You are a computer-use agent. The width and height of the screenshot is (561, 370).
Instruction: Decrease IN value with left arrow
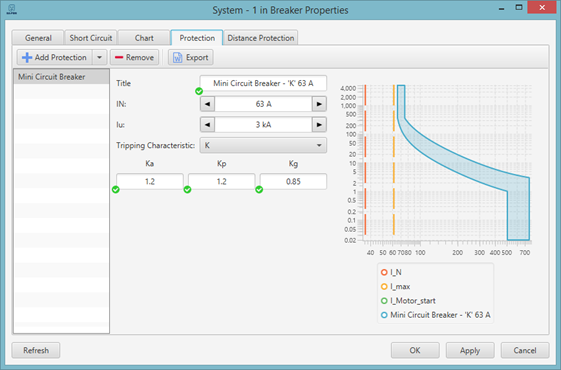coord(208,104)
